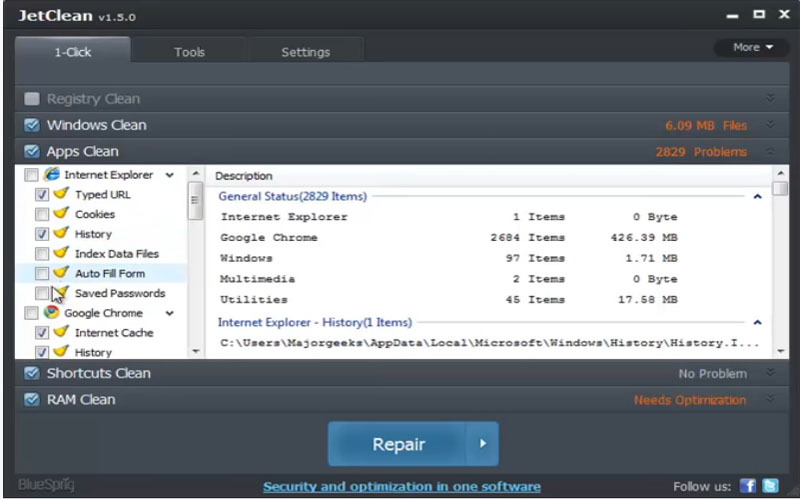The height and width of the screenshot is (500, 800).
Task: Expand the Shortcuts Clean section chevron
Action: point(770,373)
